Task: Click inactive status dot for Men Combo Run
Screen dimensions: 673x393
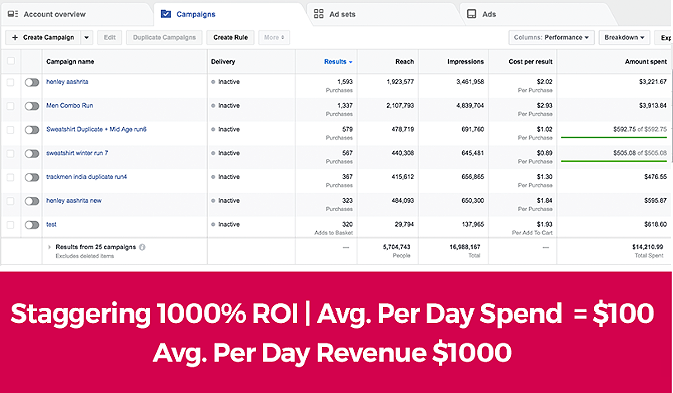Action: 213,106
